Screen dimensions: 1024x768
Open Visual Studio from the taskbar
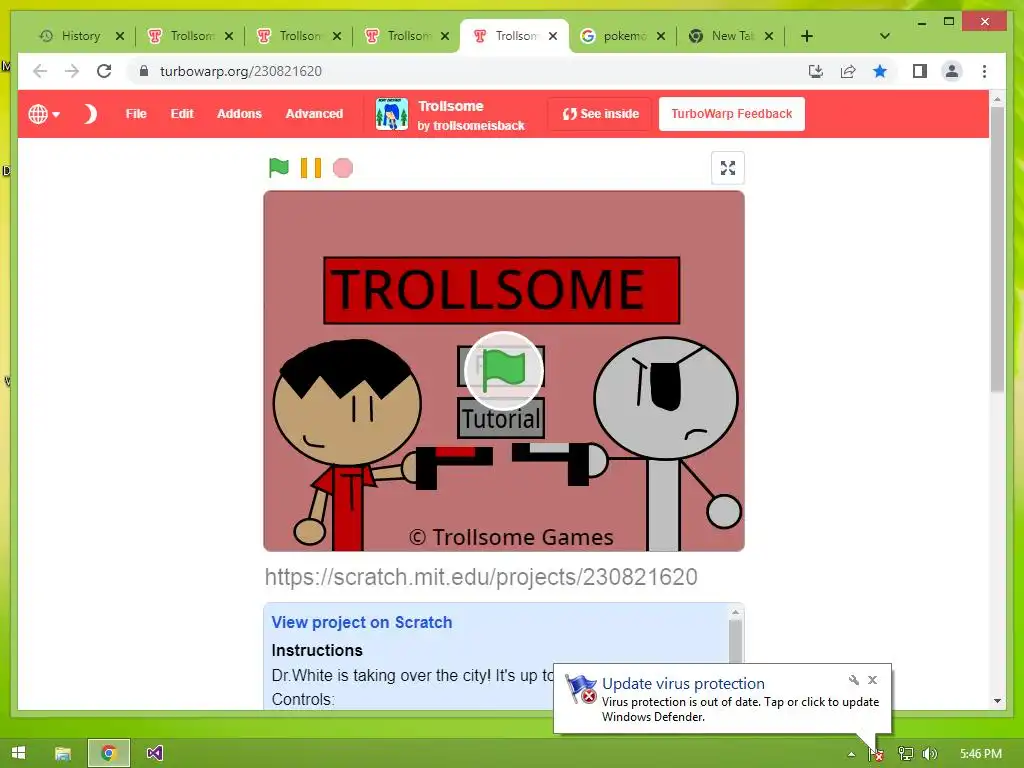pyautogui.click(x=154, y=753)
